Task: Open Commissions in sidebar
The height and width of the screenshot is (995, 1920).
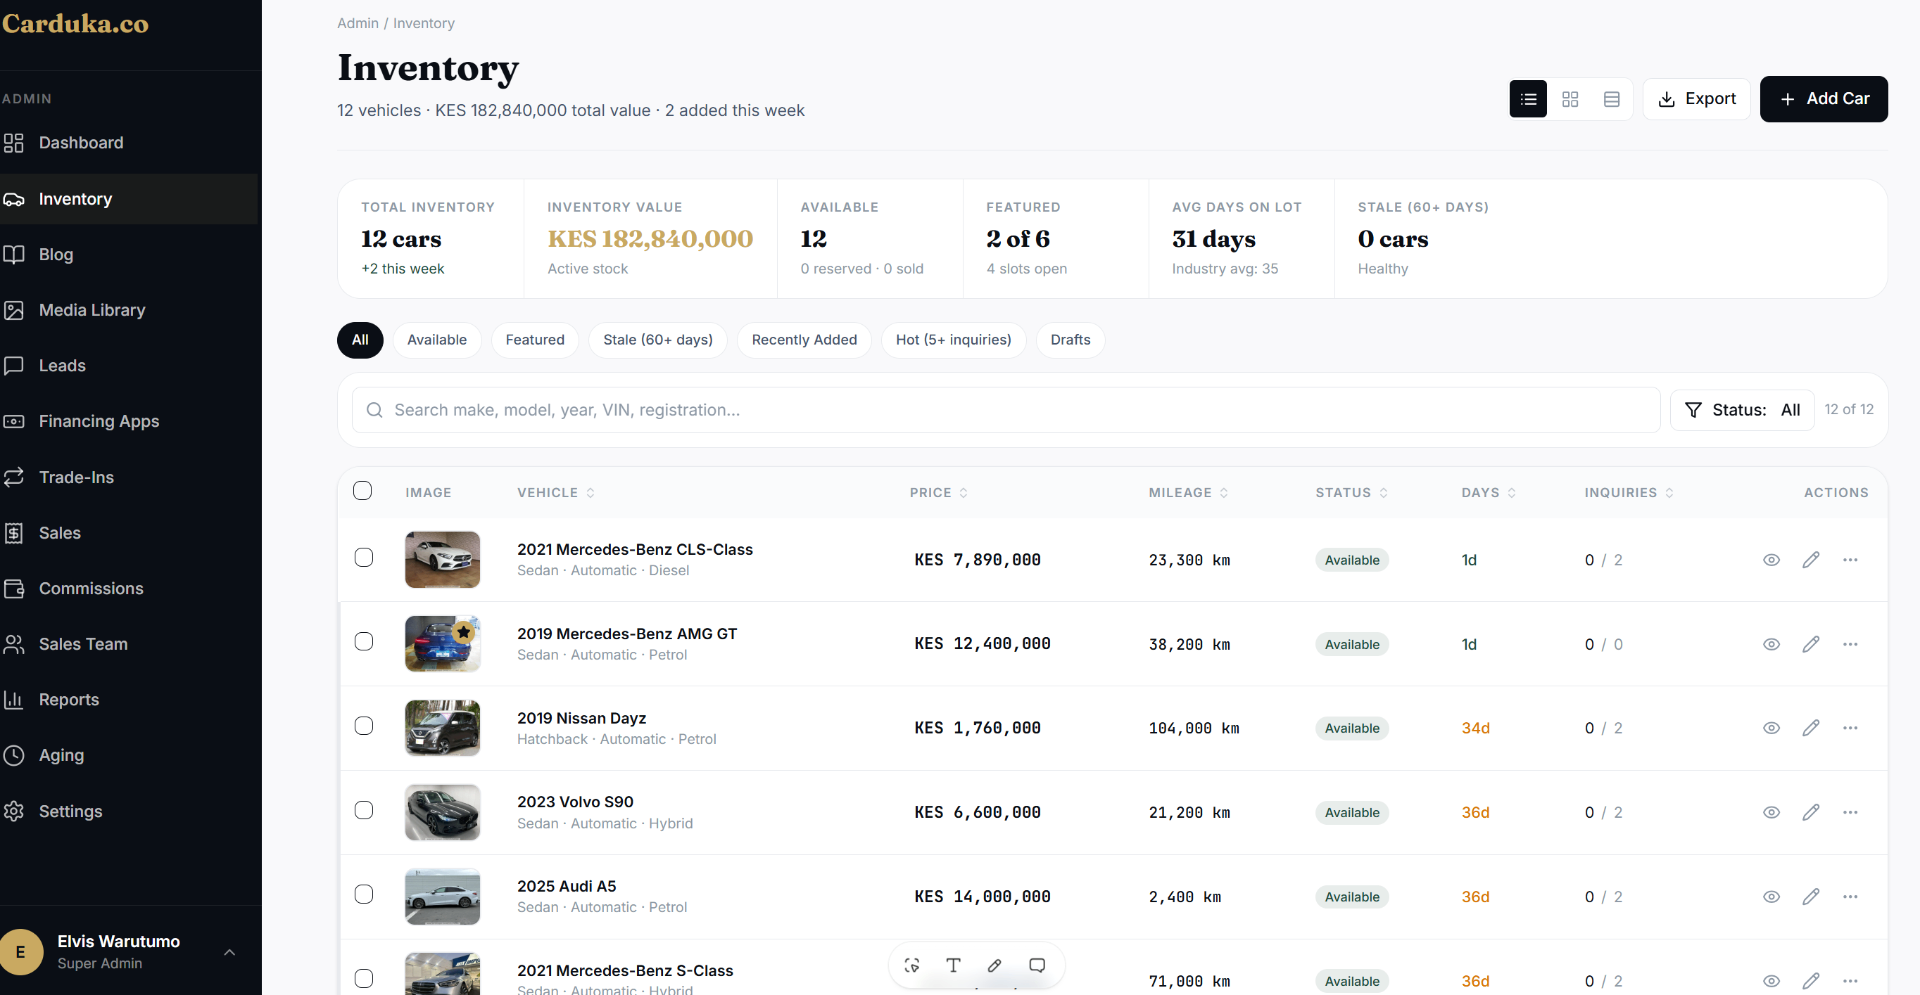Action: [x=129, y=589]
